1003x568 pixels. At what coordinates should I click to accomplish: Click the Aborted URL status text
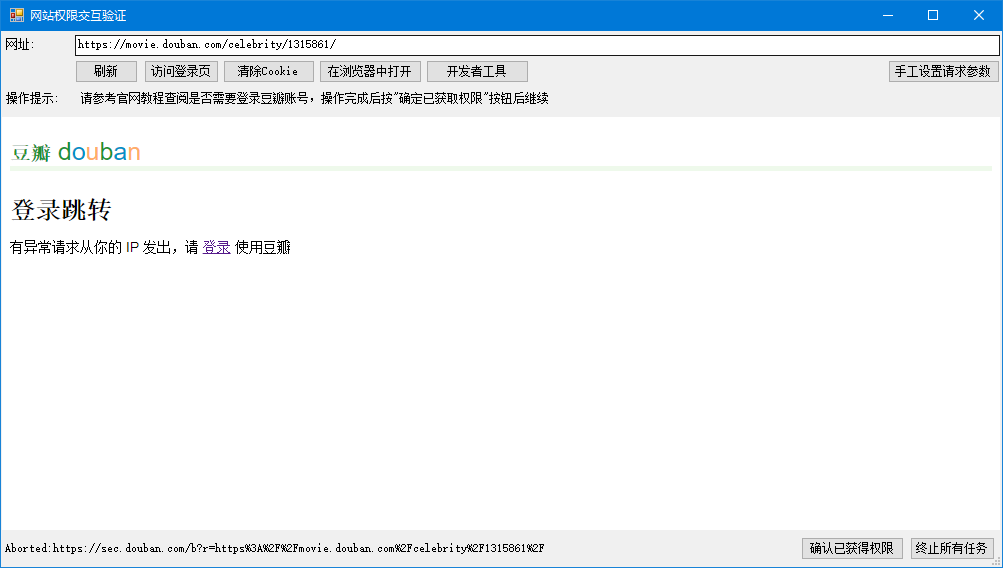pyautogui.click(x=274, y=548)
